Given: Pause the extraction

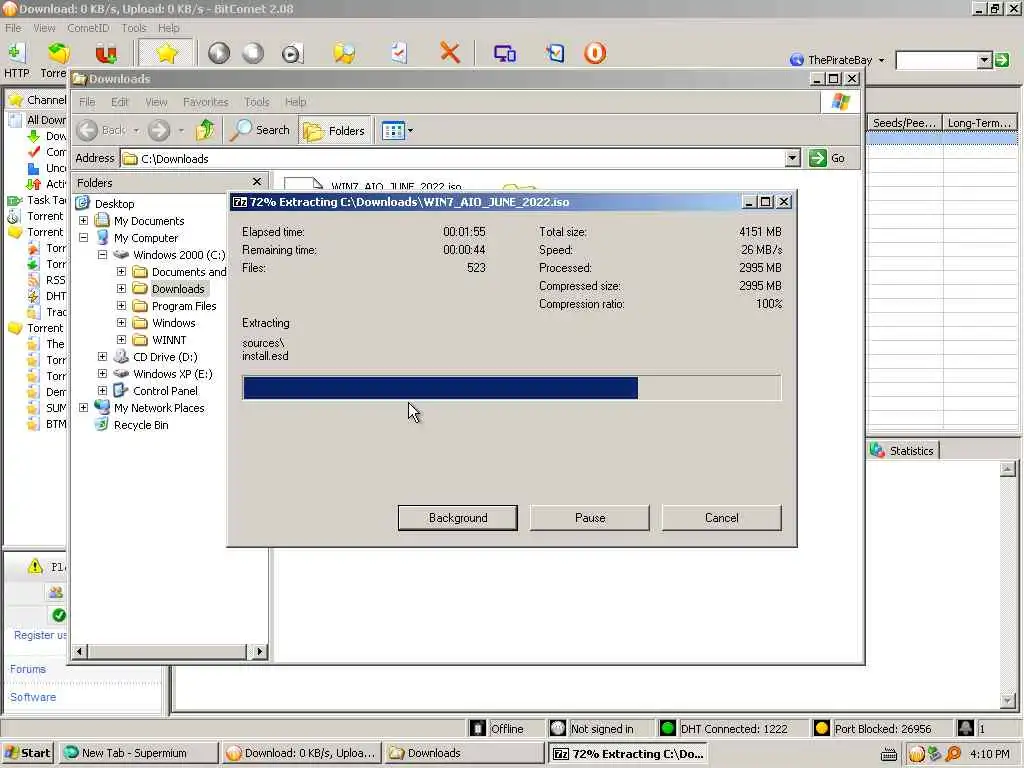Looking at the screenshot, I should click(590, 518).
